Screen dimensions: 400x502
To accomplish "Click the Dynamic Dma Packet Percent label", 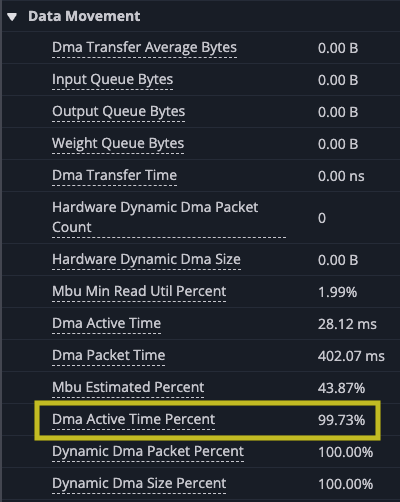I will pyautogui.click(x=148, y=451).
